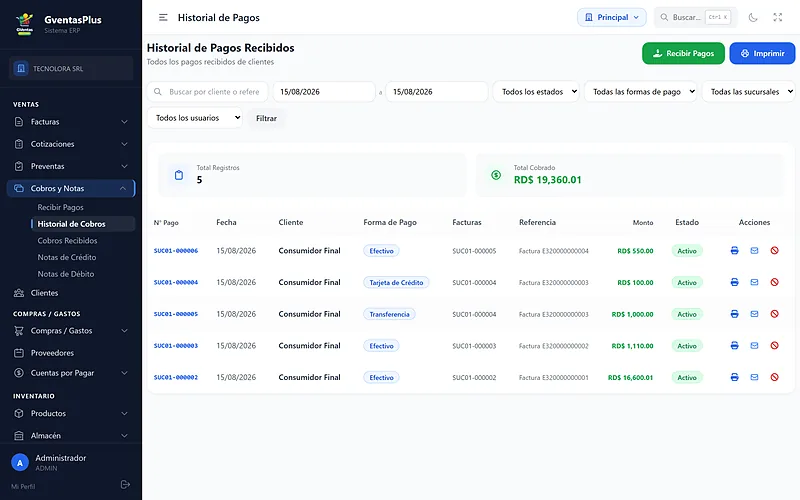The width and height of the screenshot is (800, 500).
Task: Email payment SUC01-000002 via envelope icon
Action: coord(754,377)
